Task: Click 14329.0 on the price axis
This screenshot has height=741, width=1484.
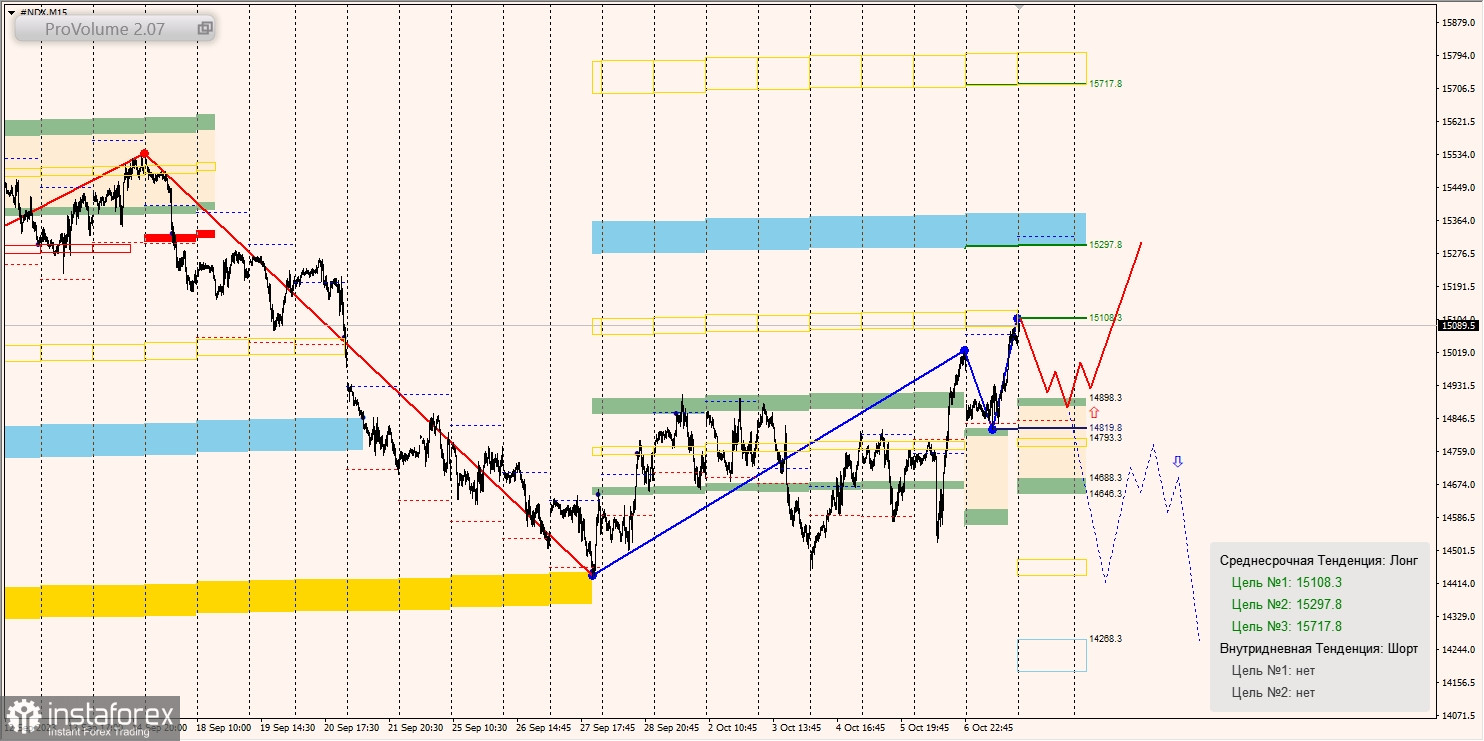Action: click(1459, 616)
